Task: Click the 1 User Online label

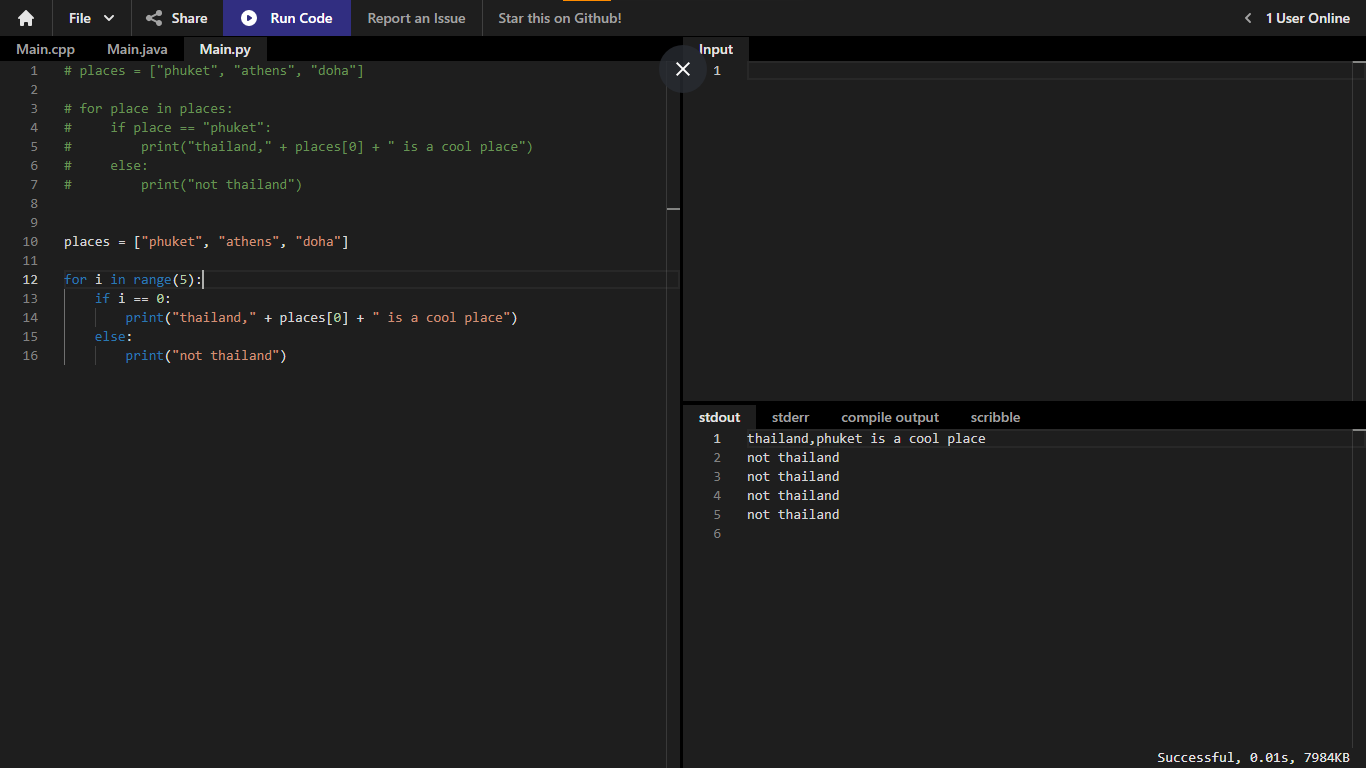Action: pos(1308,18)
